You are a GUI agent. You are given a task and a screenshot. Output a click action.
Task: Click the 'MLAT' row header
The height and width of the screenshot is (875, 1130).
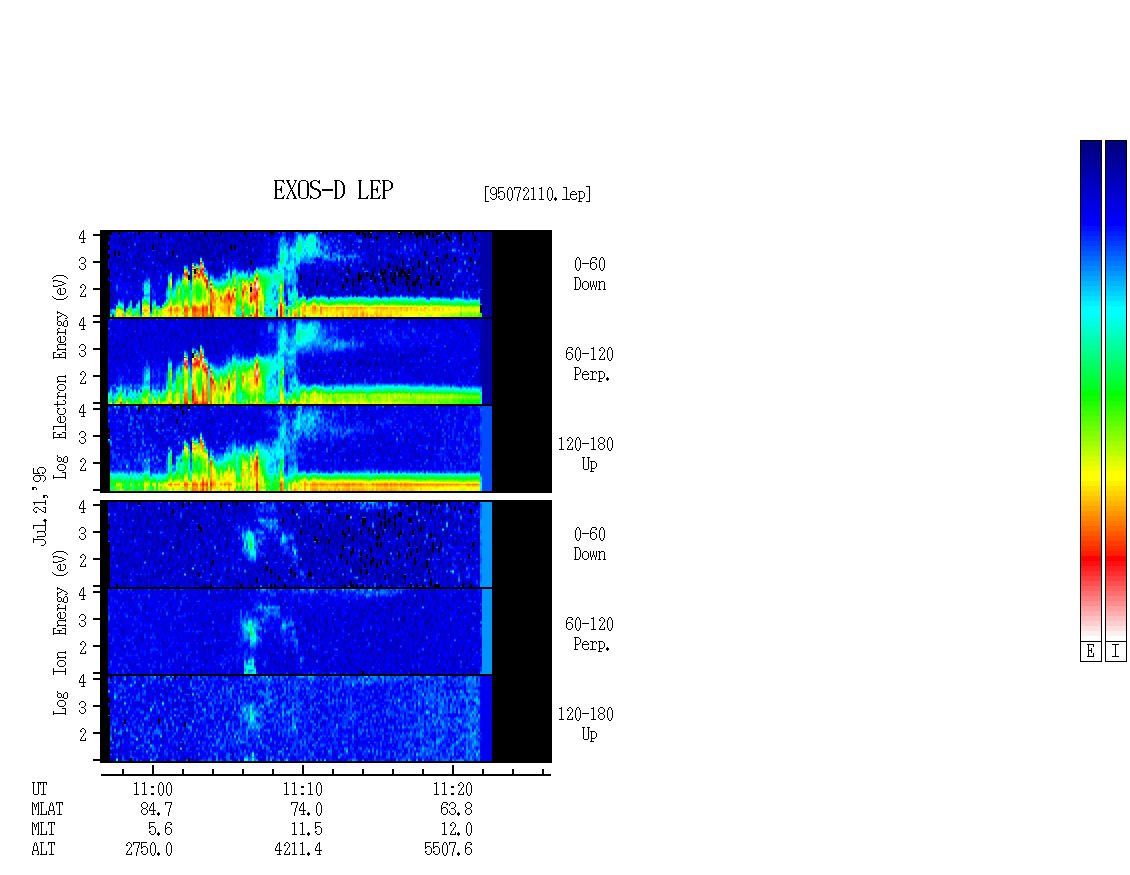(x=47, y=809)
